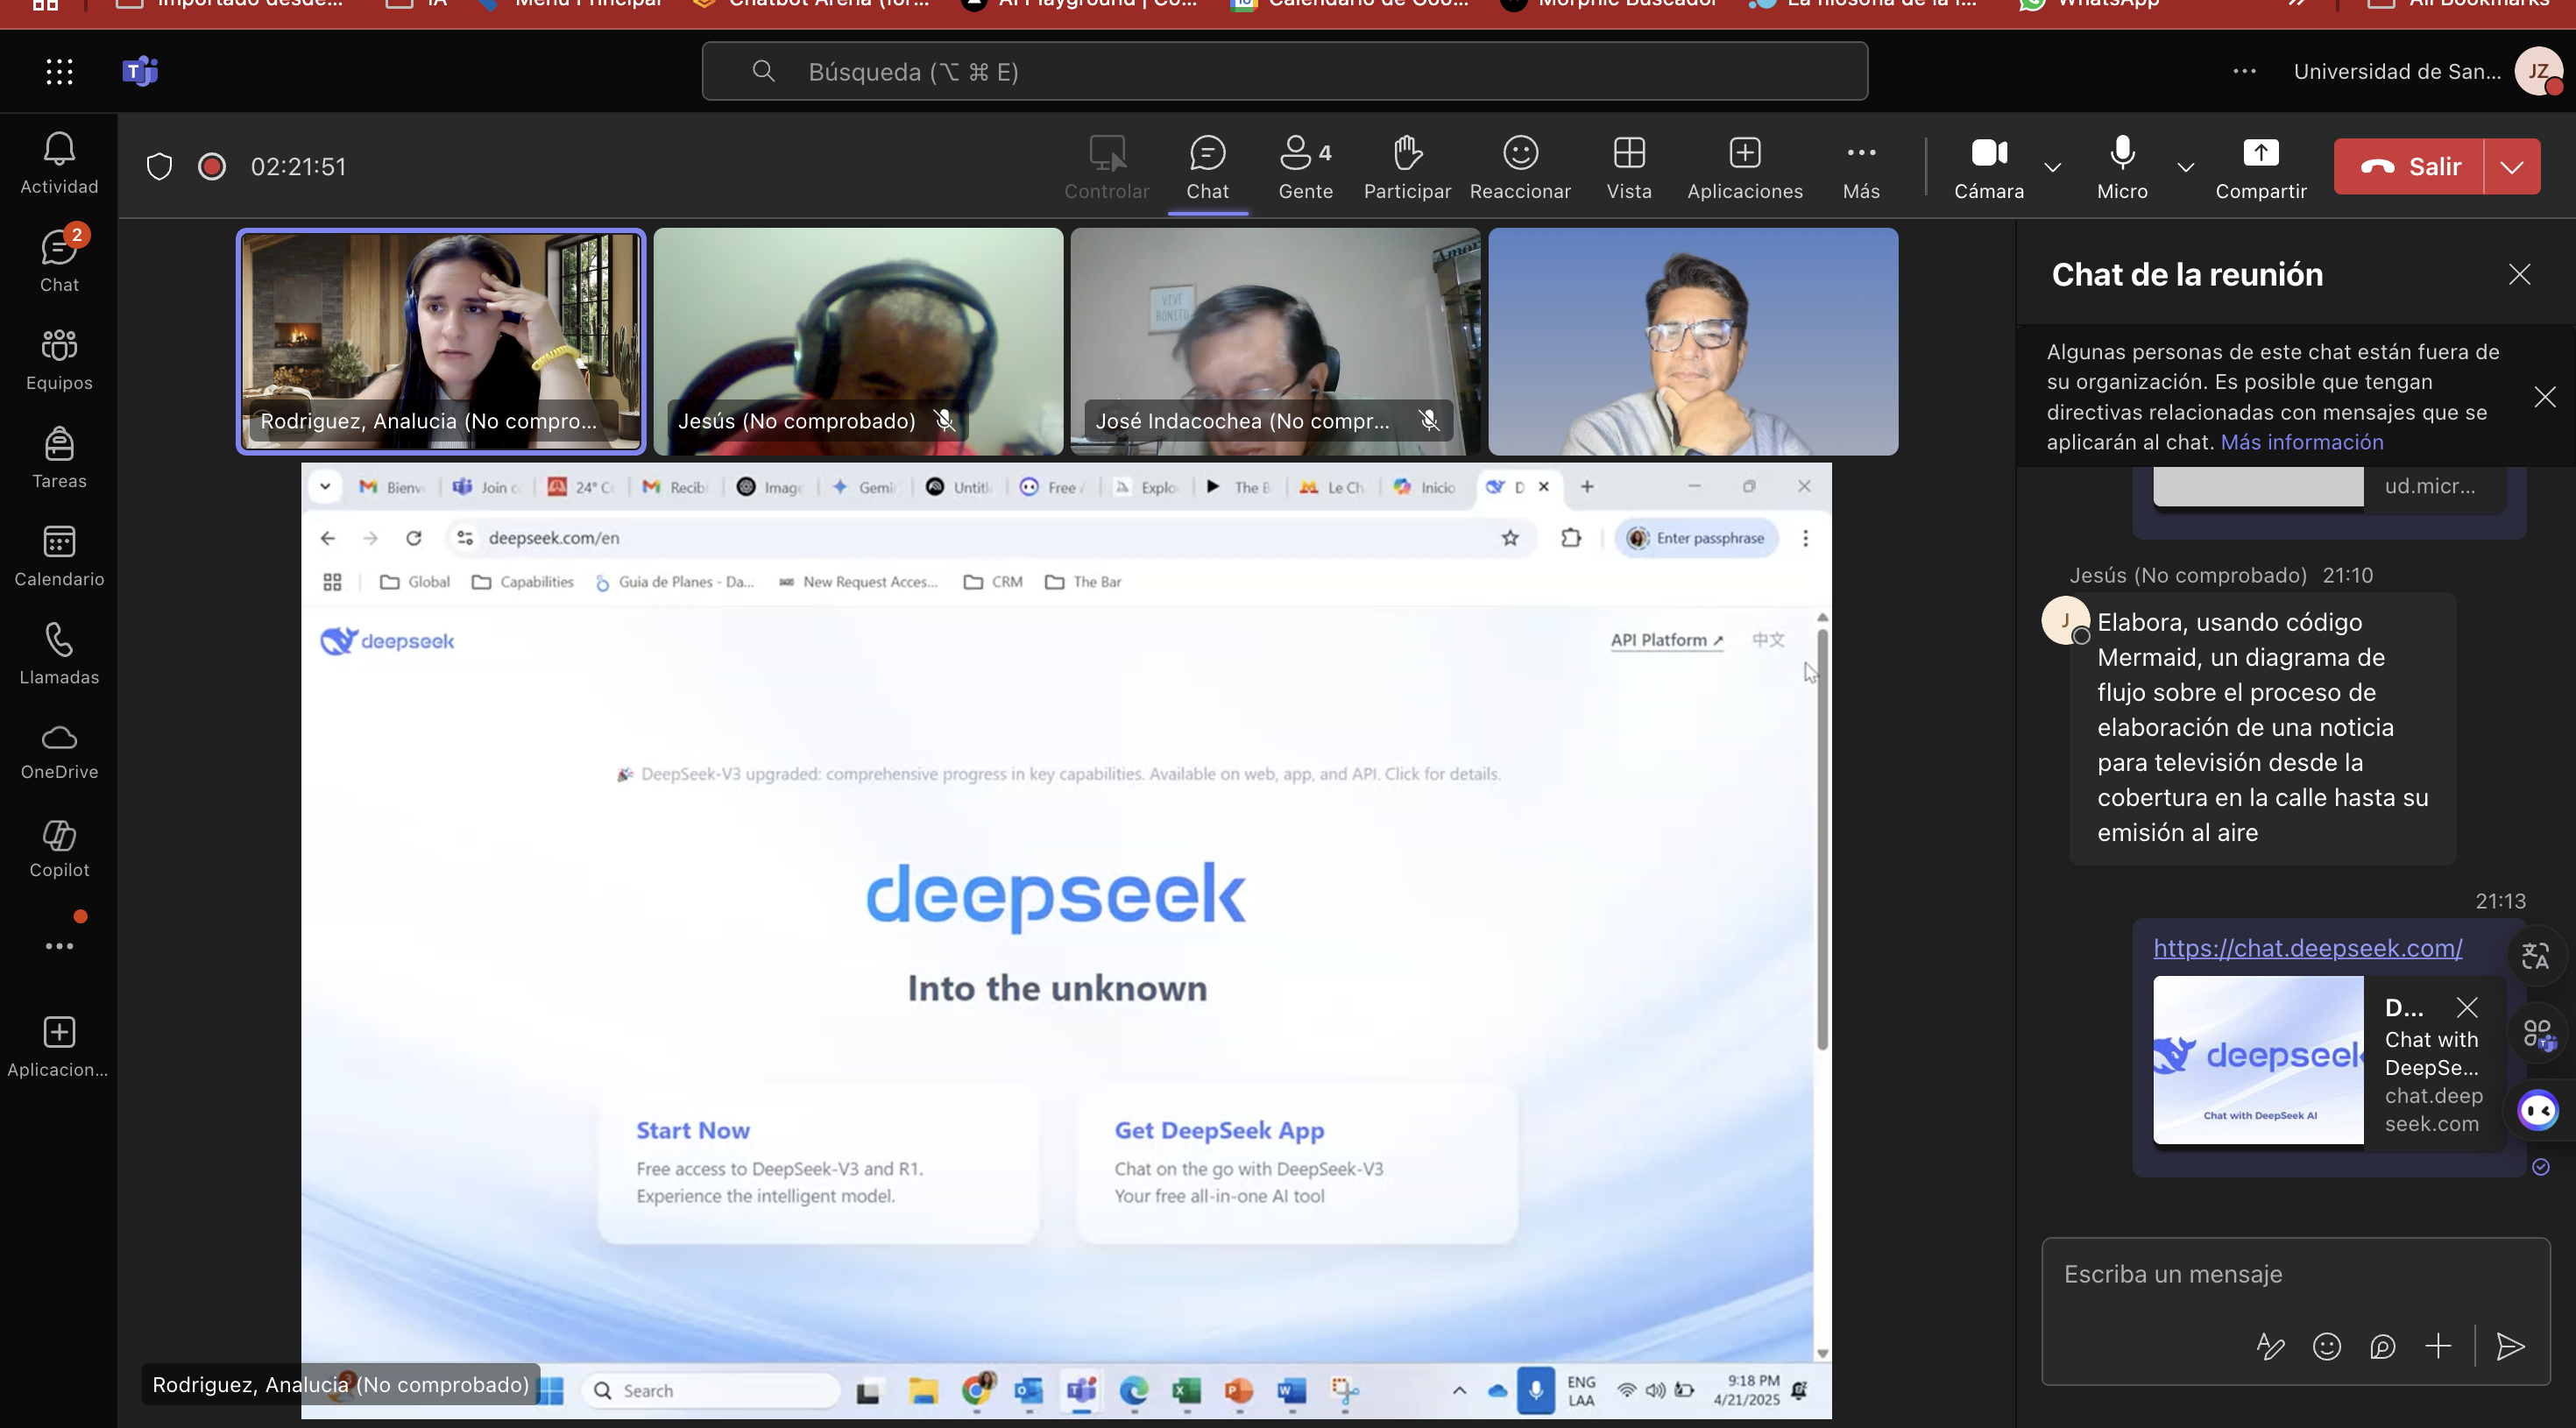Click API Platform link on DeepSeek page

tap(1667, 640)
